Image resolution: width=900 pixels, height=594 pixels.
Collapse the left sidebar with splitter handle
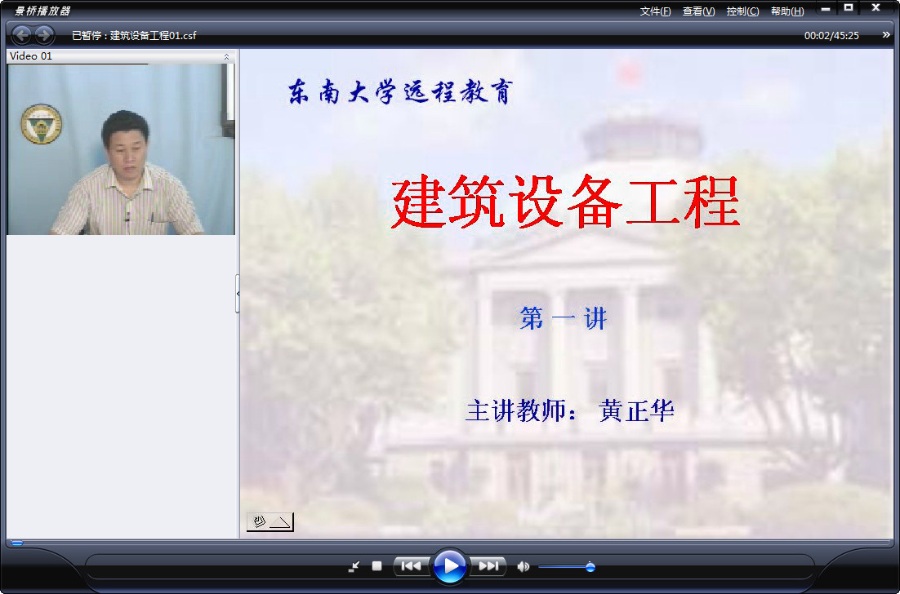coord(238,293)
